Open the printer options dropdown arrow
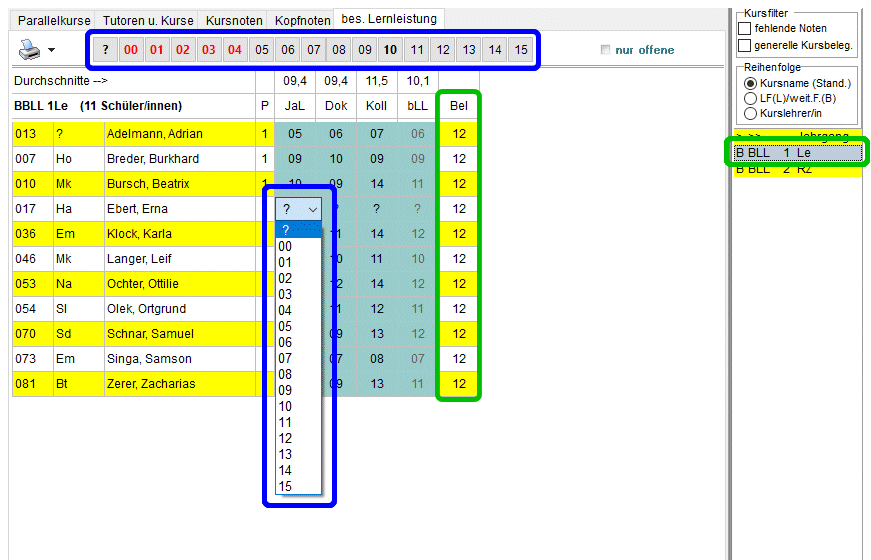The image size is (871, 560). pos(51,50)
